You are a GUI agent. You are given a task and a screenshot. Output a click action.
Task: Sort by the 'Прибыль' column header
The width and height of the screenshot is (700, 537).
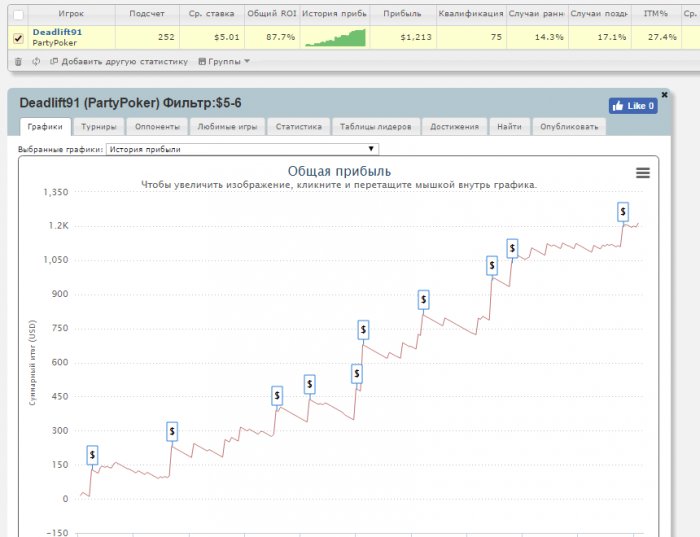(402, 14)
